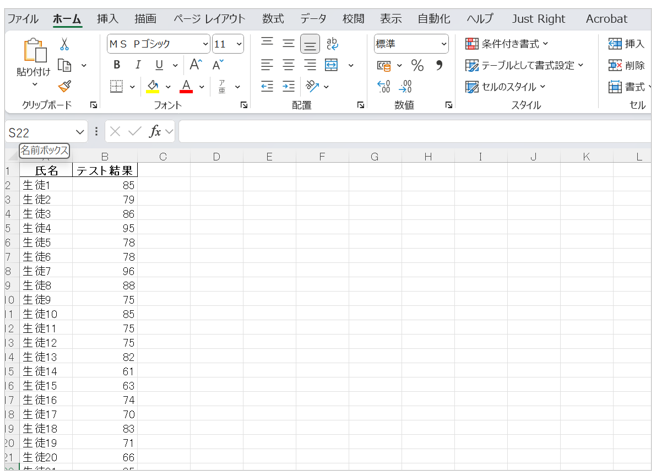Viewport: 657px width, 476px height.
Task: Open ファイル tab
Action: click(x=23, y=19)
